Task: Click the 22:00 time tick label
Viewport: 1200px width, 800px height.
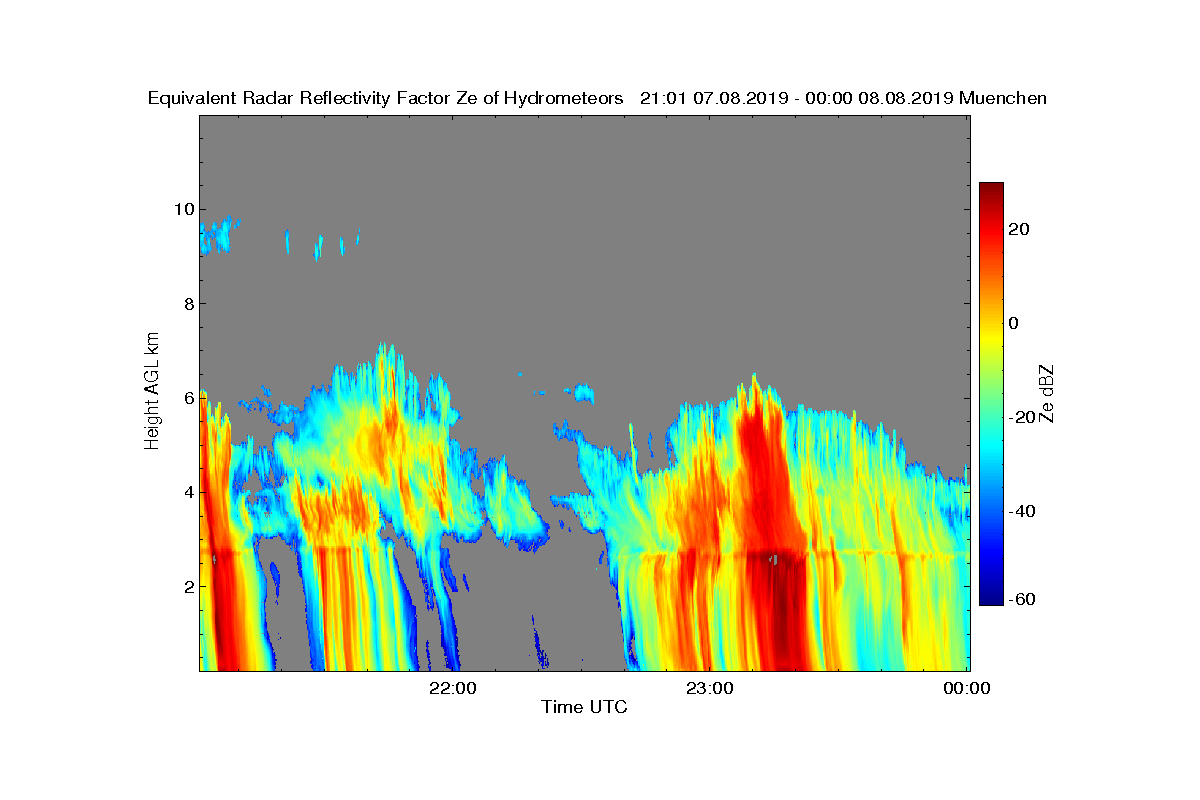Action: click(x=453, y=688)
